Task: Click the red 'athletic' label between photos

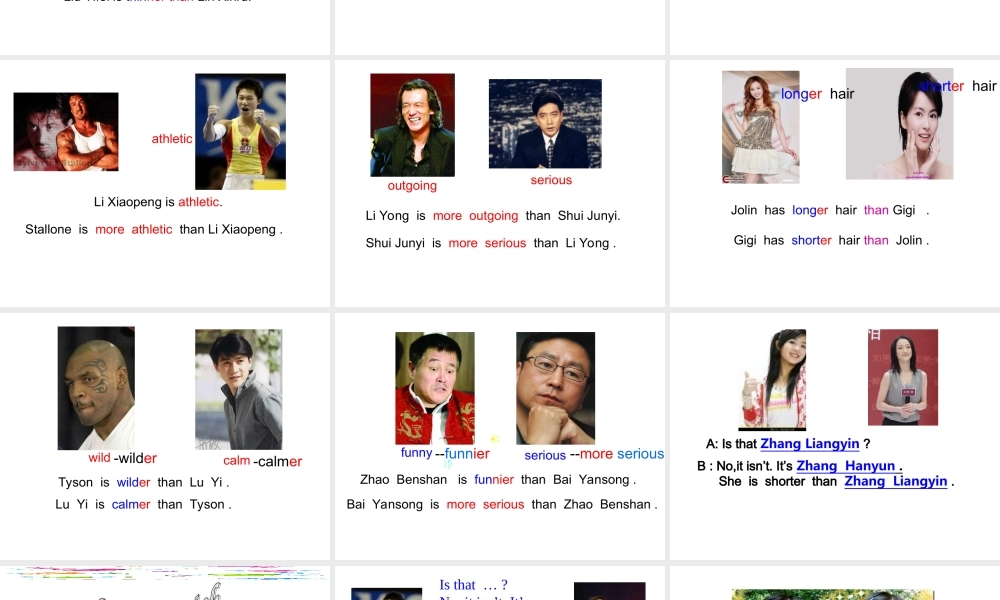Action: click(172, 139)
